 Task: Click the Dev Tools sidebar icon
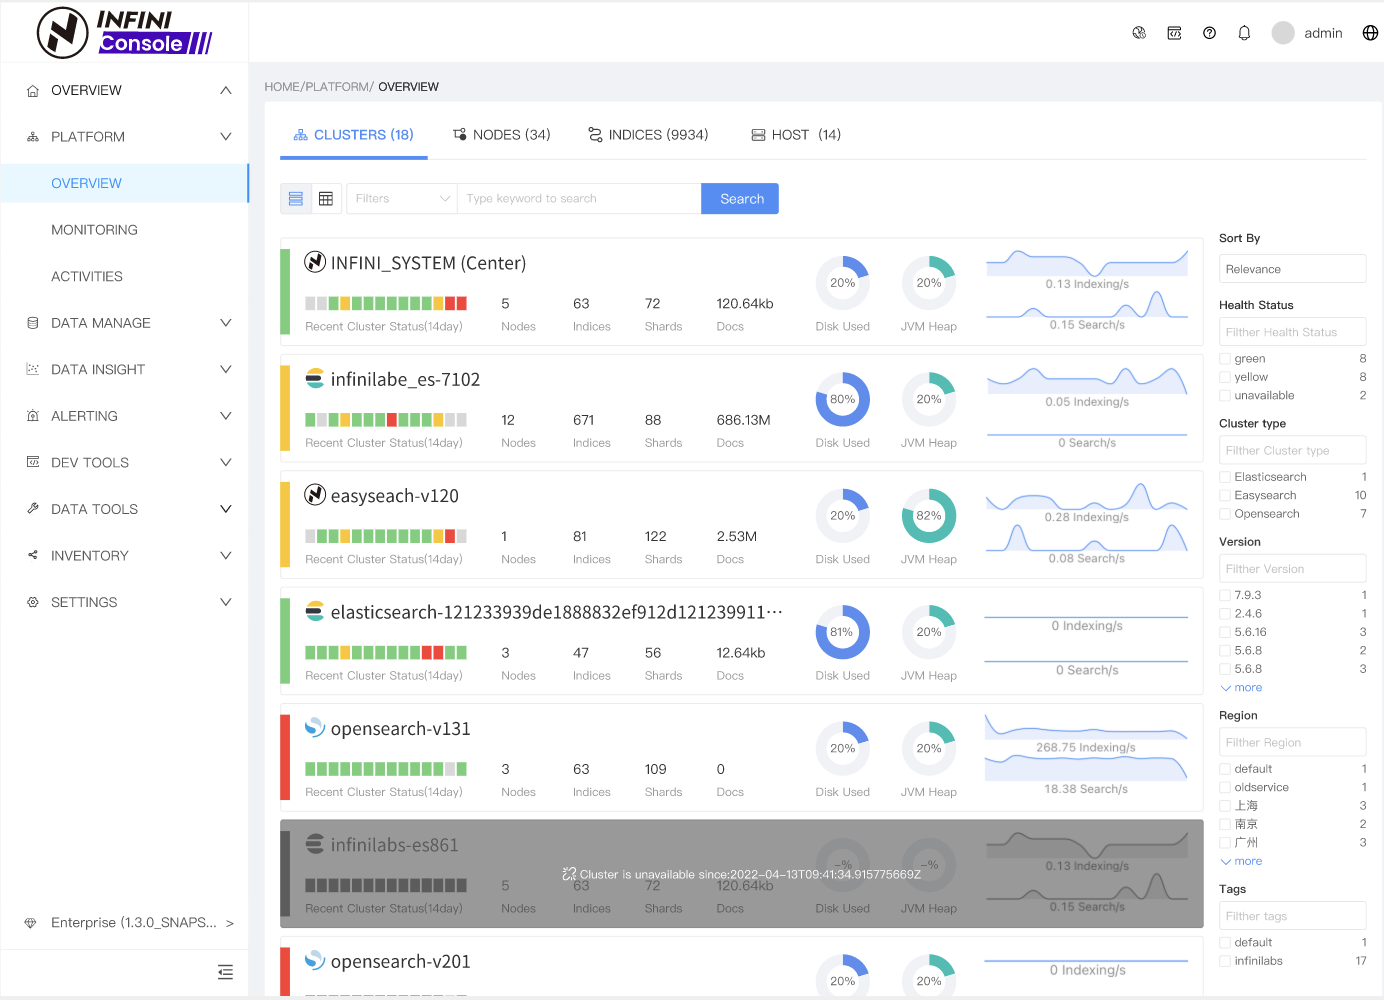(x=32, y=462)
